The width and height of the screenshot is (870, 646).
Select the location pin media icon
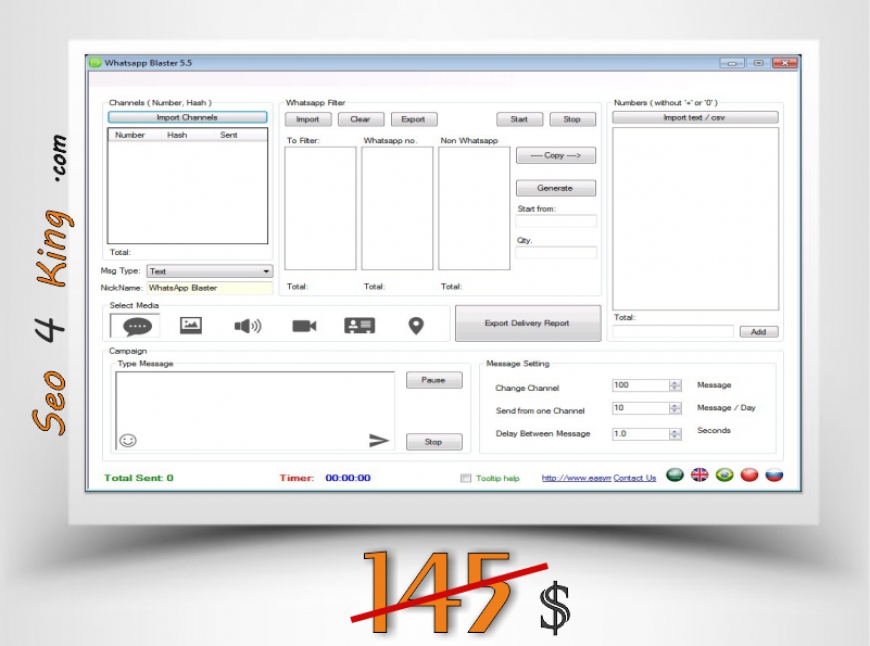point(416,326)
